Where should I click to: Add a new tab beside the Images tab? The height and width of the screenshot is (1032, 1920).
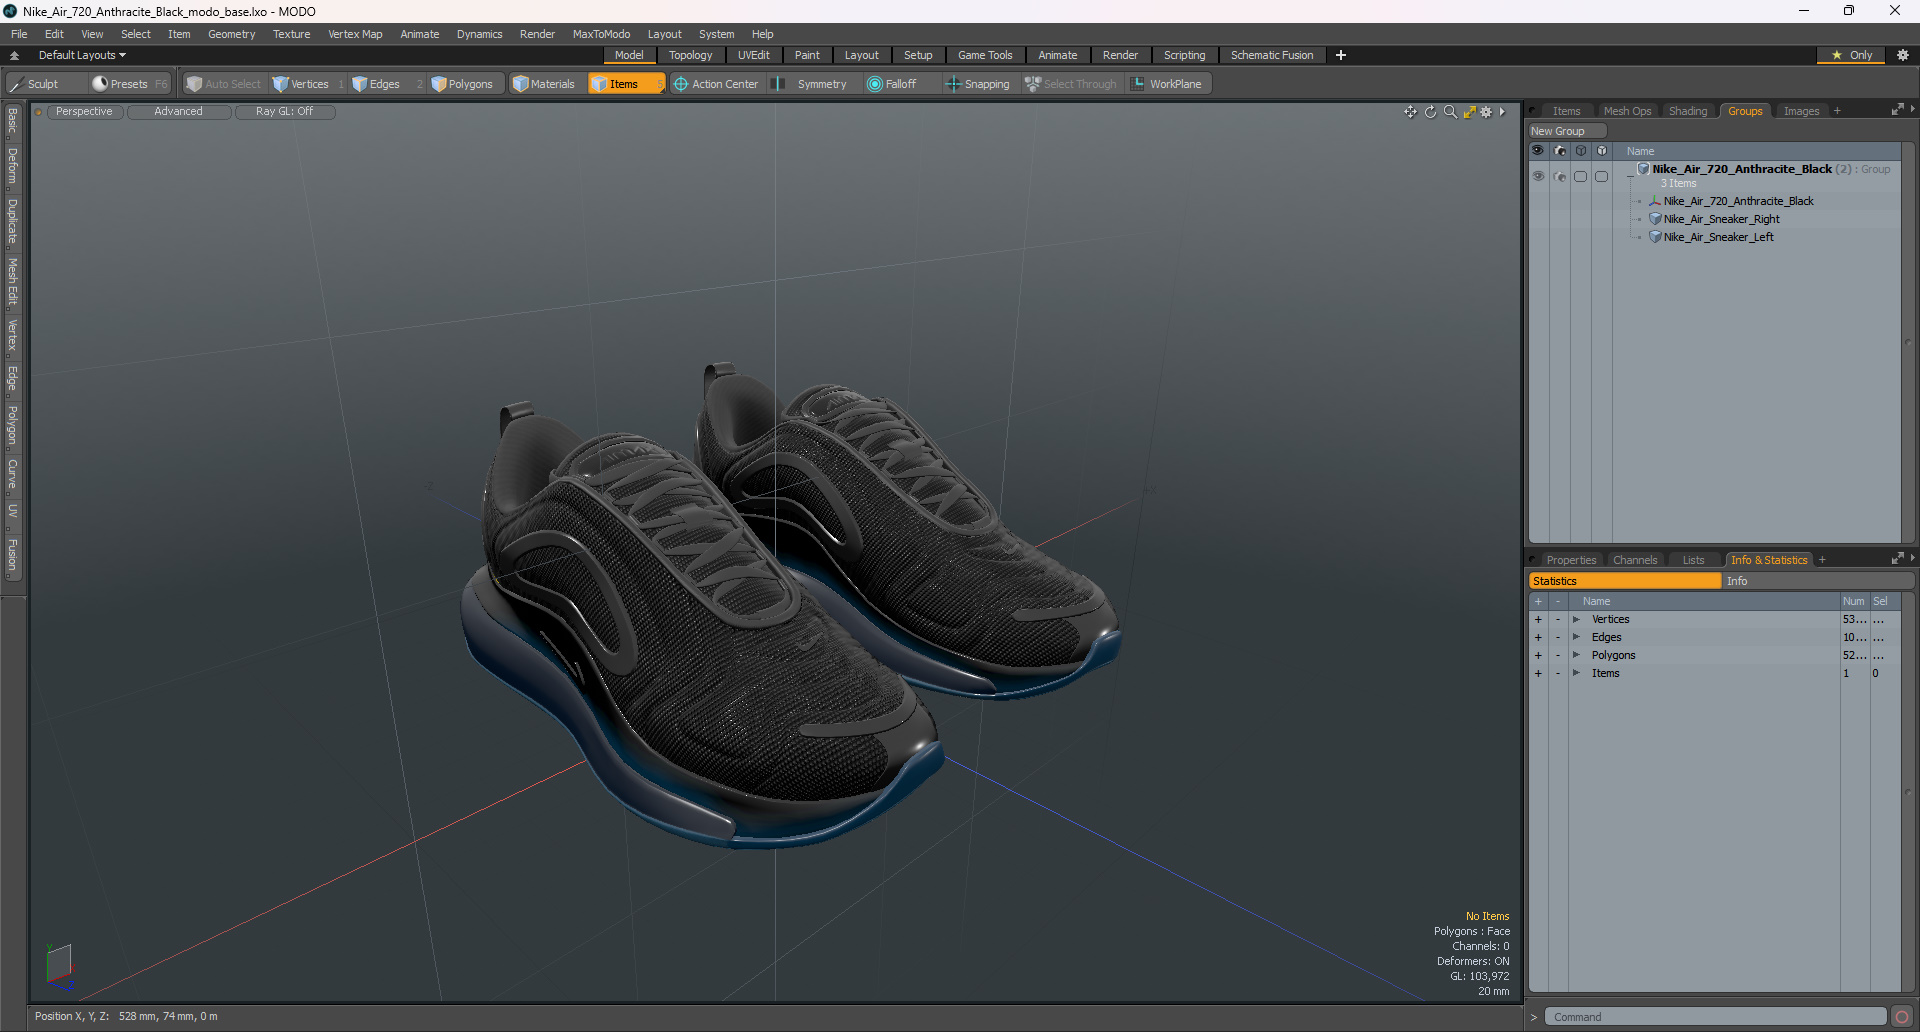tap(1837, 111)
